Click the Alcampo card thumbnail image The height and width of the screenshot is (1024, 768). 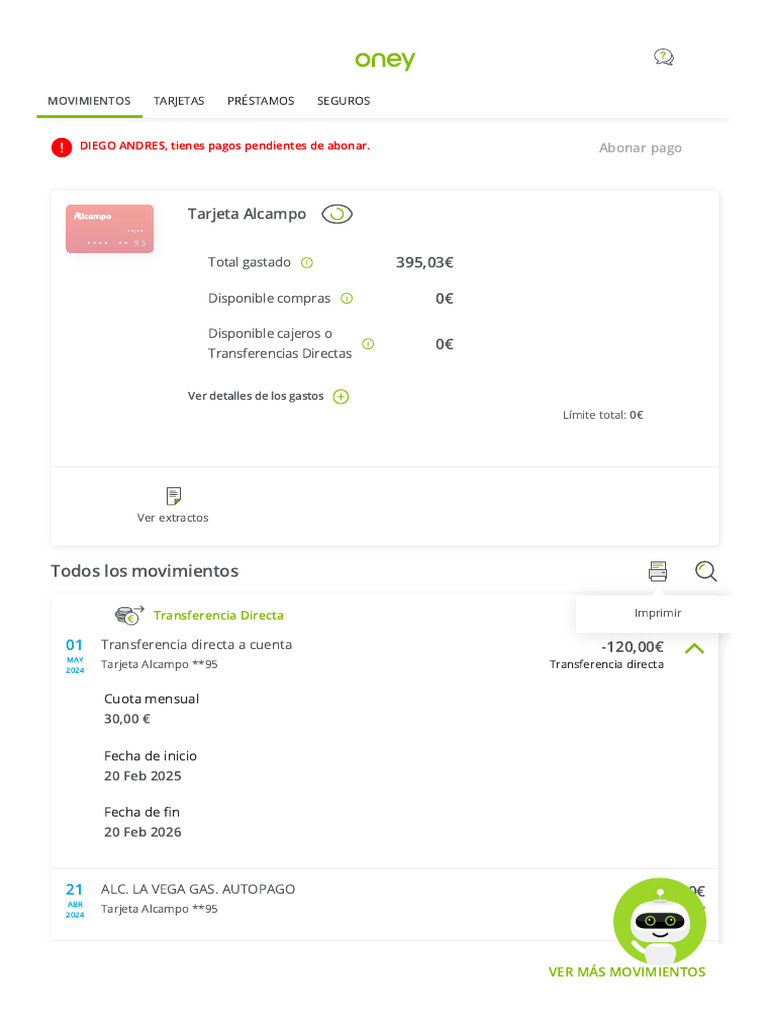[110, 229]
